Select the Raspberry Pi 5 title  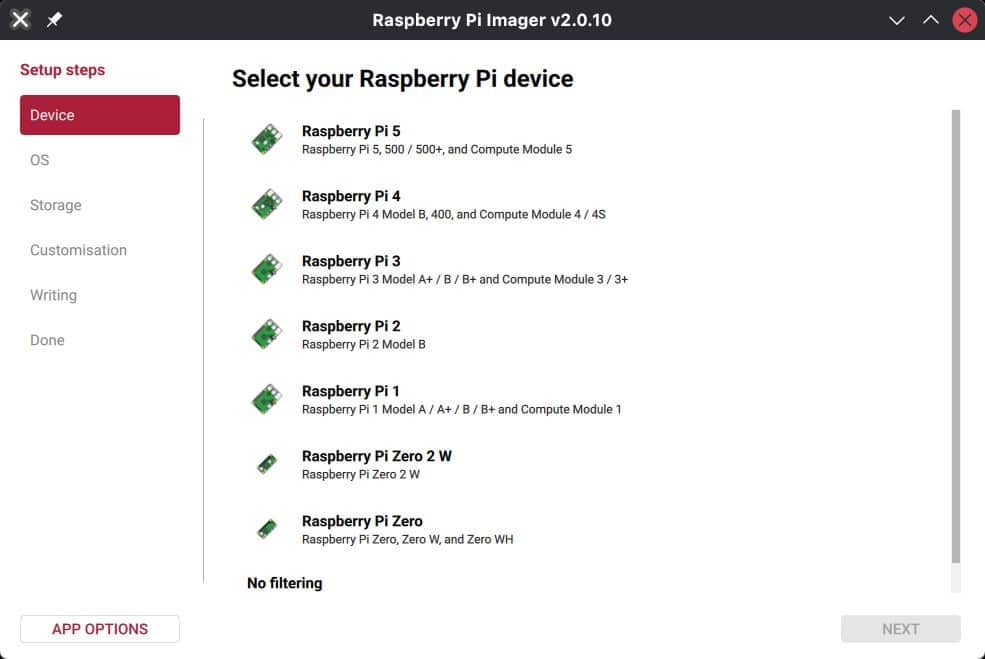(351, 131)
